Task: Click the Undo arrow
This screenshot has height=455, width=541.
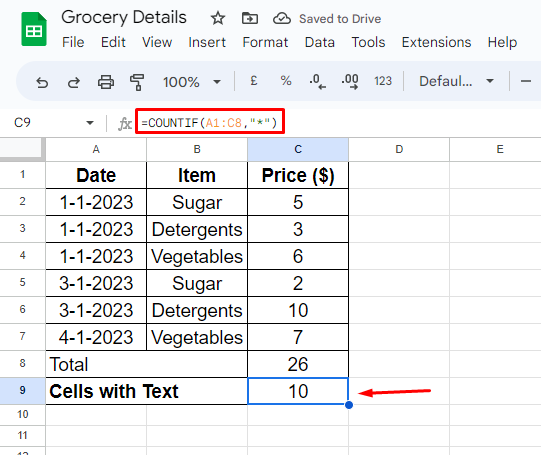Action: (42, 82)
